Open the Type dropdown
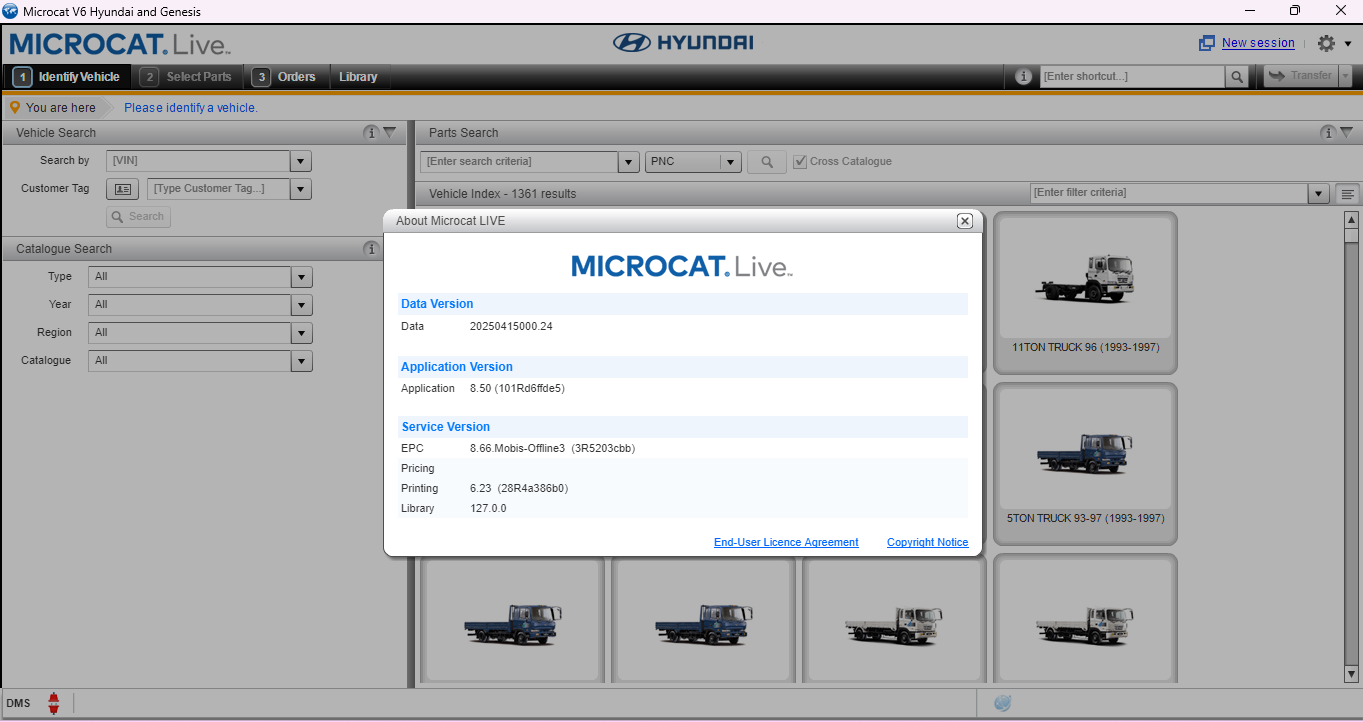This screenshot has width=1363, height=722. point(301,277)
